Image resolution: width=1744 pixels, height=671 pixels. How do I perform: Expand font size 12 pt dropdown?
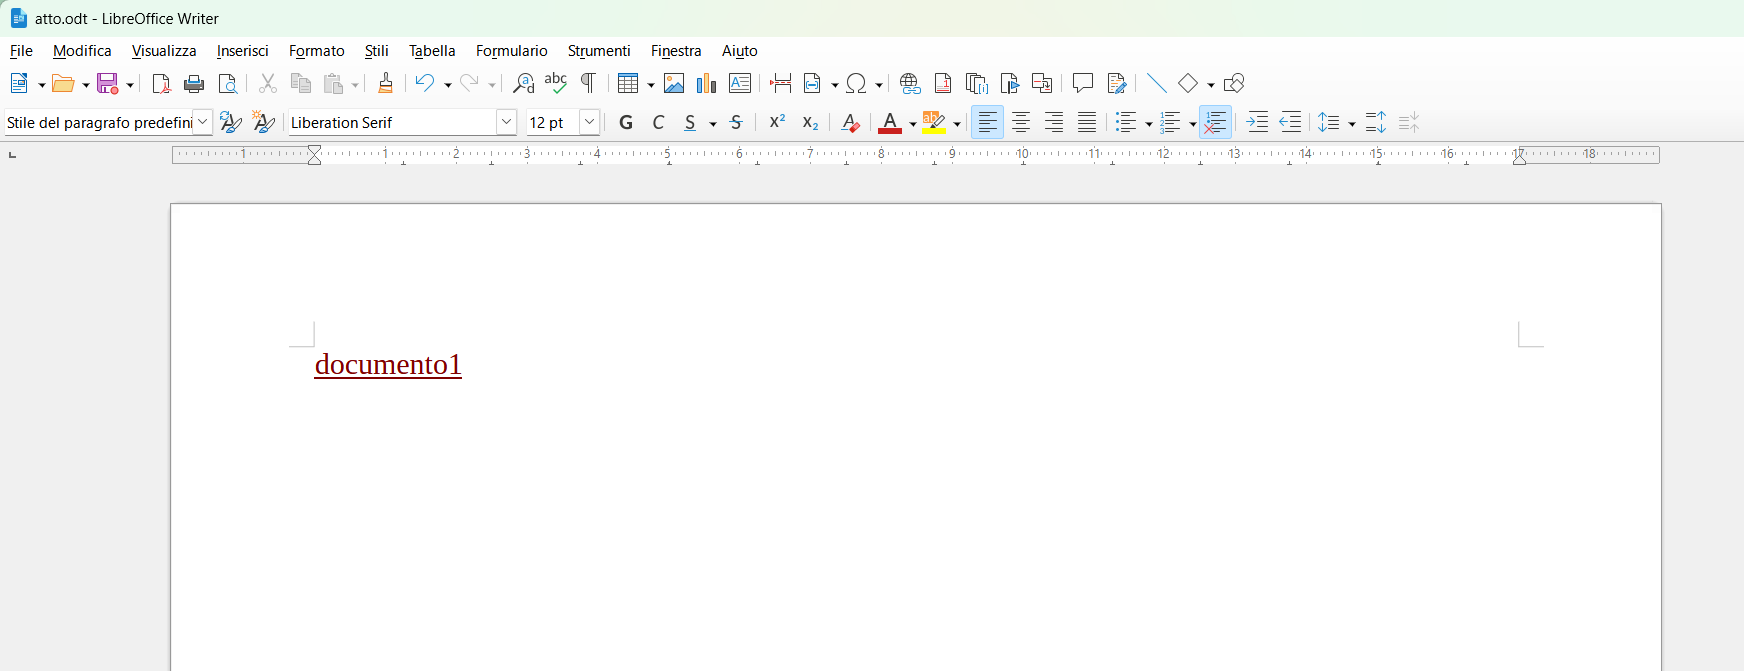point(590,122)
